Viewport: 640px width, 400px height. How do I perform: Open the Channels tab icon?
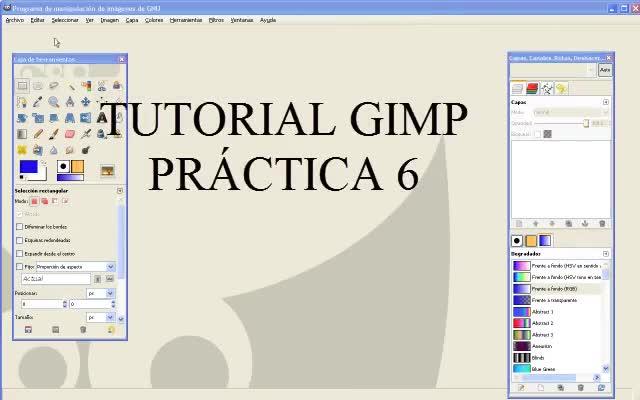click(532, 88)
